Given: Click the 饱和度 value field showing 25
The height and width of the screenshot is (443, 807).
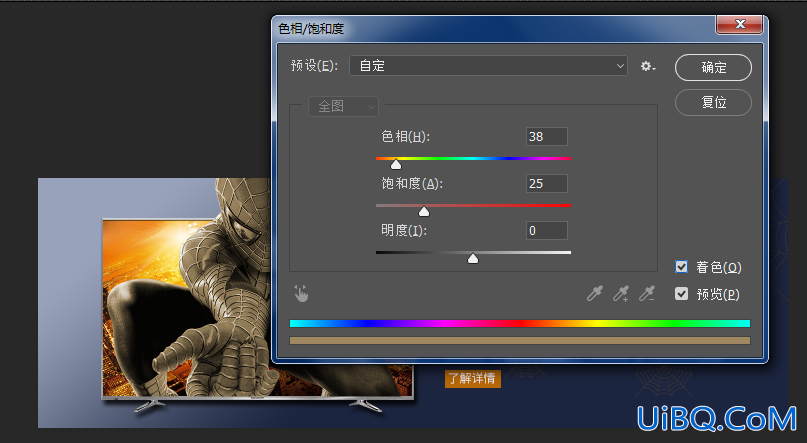Looking at the screenshot, I should pos(547,184).
